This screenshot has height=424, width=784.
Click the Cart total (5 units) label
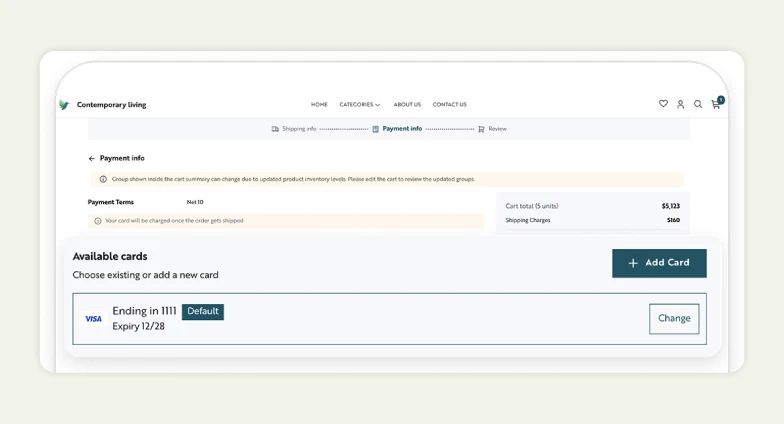[532, 206]
